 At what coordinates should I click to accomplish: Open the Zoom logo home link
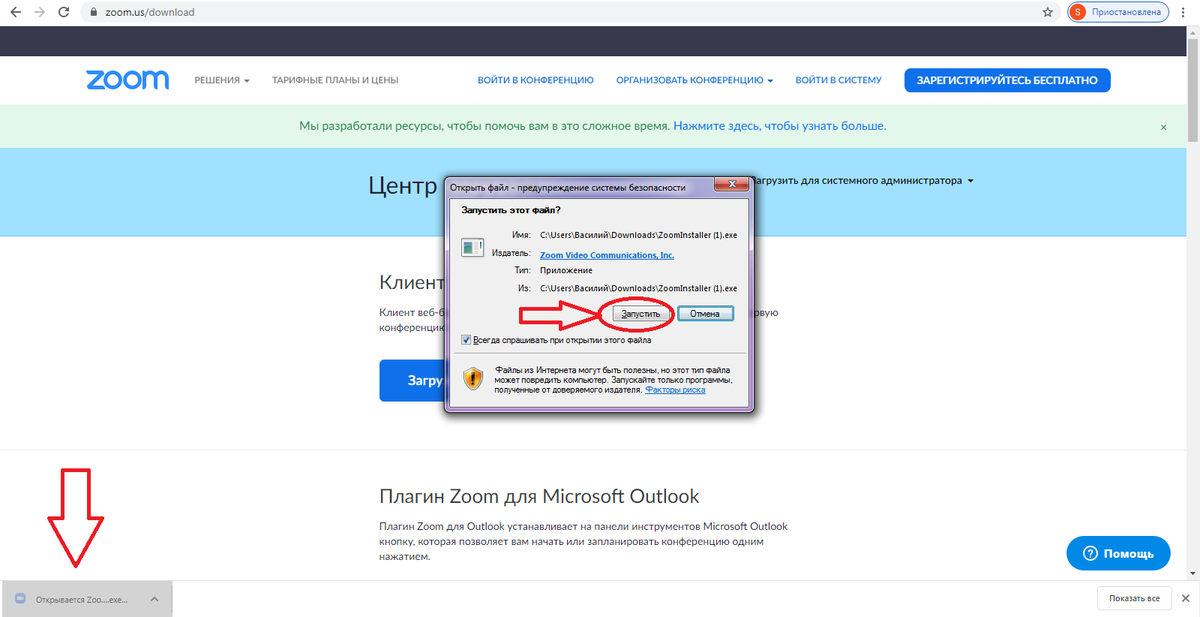click(127, 80)
